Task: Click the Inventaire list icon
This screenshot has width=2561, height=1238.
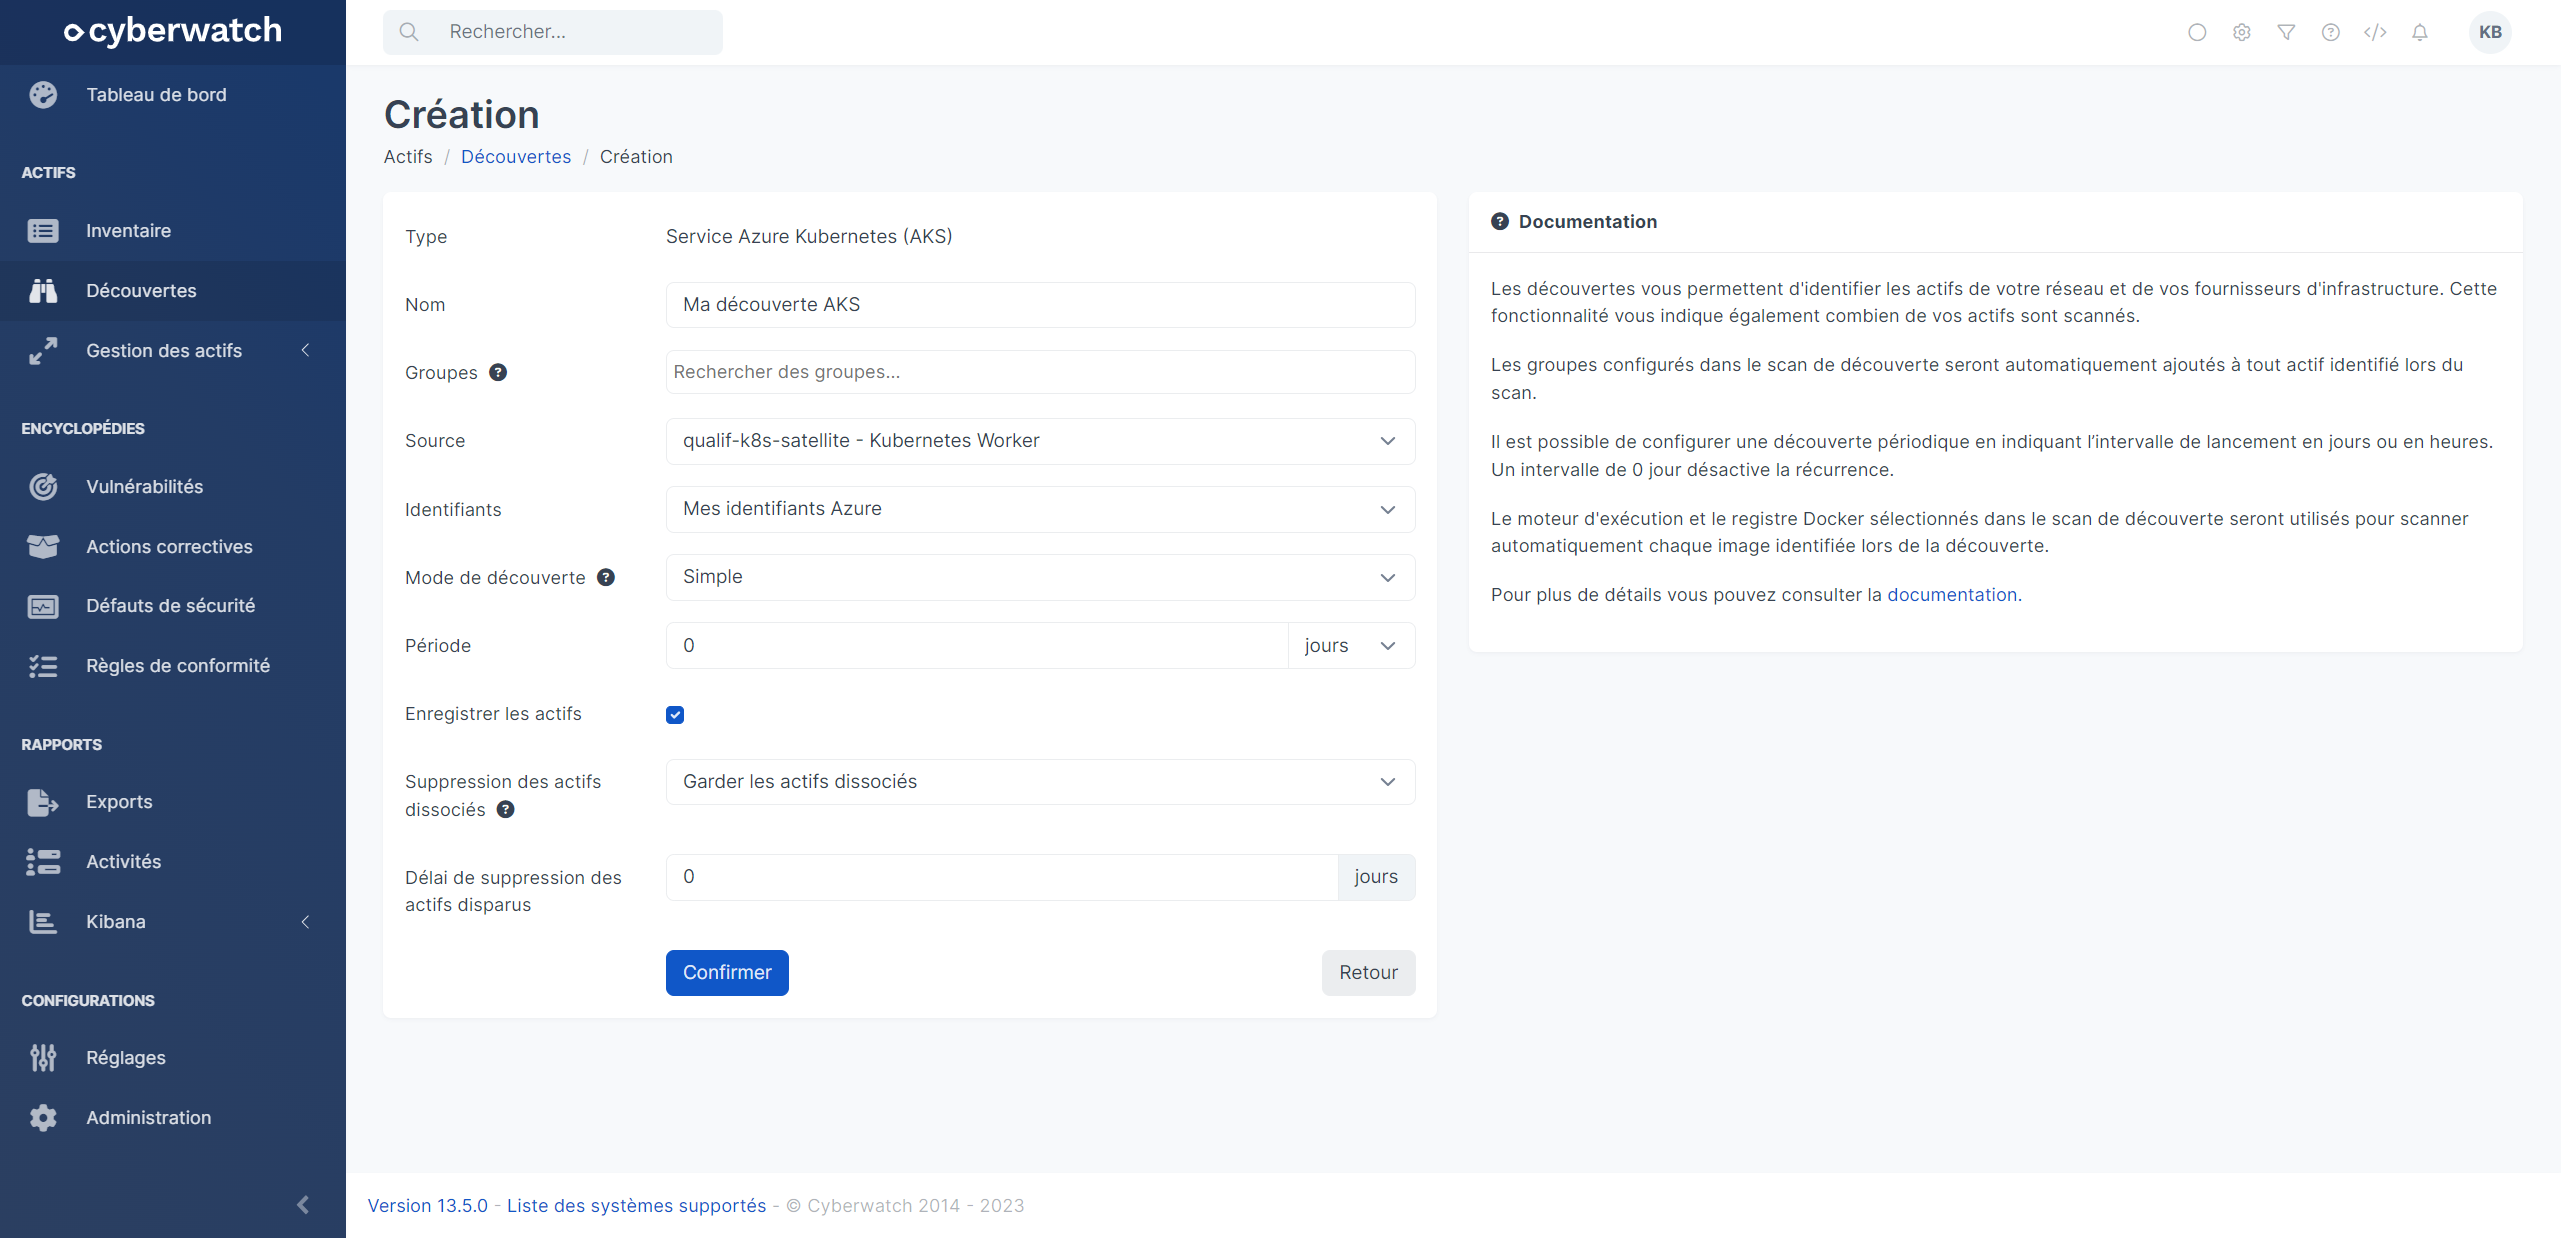Action: tap(43, 231)
